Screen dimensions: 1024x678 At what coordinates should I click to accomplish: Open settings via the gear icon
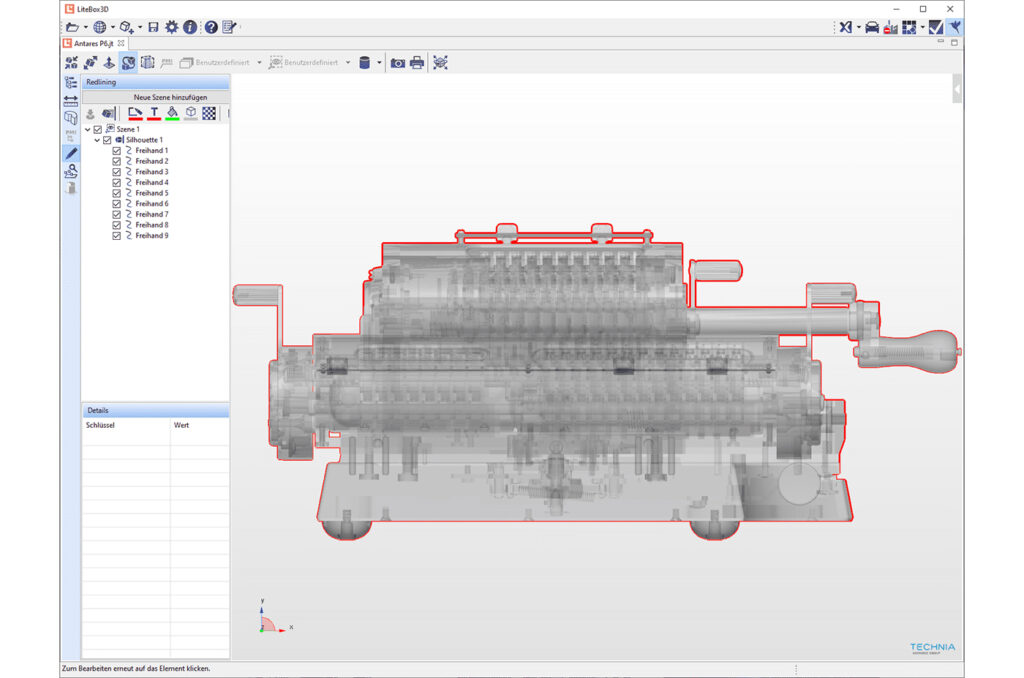(172, 27)
